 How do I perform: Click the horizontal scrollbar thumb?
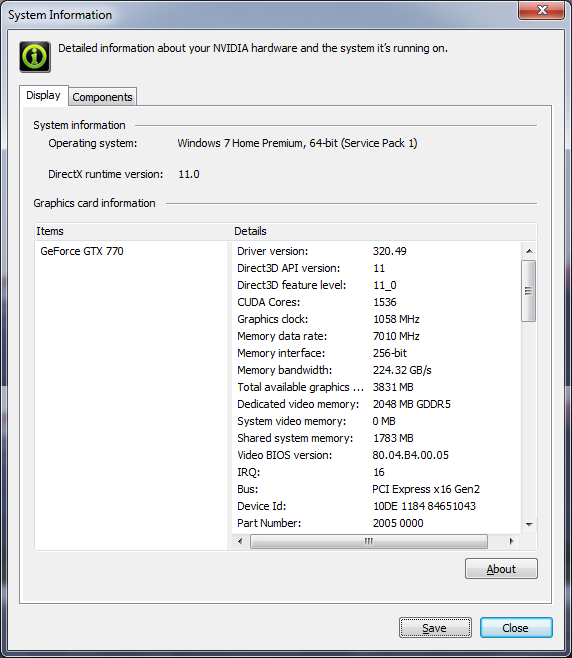(x=369, y=541)
